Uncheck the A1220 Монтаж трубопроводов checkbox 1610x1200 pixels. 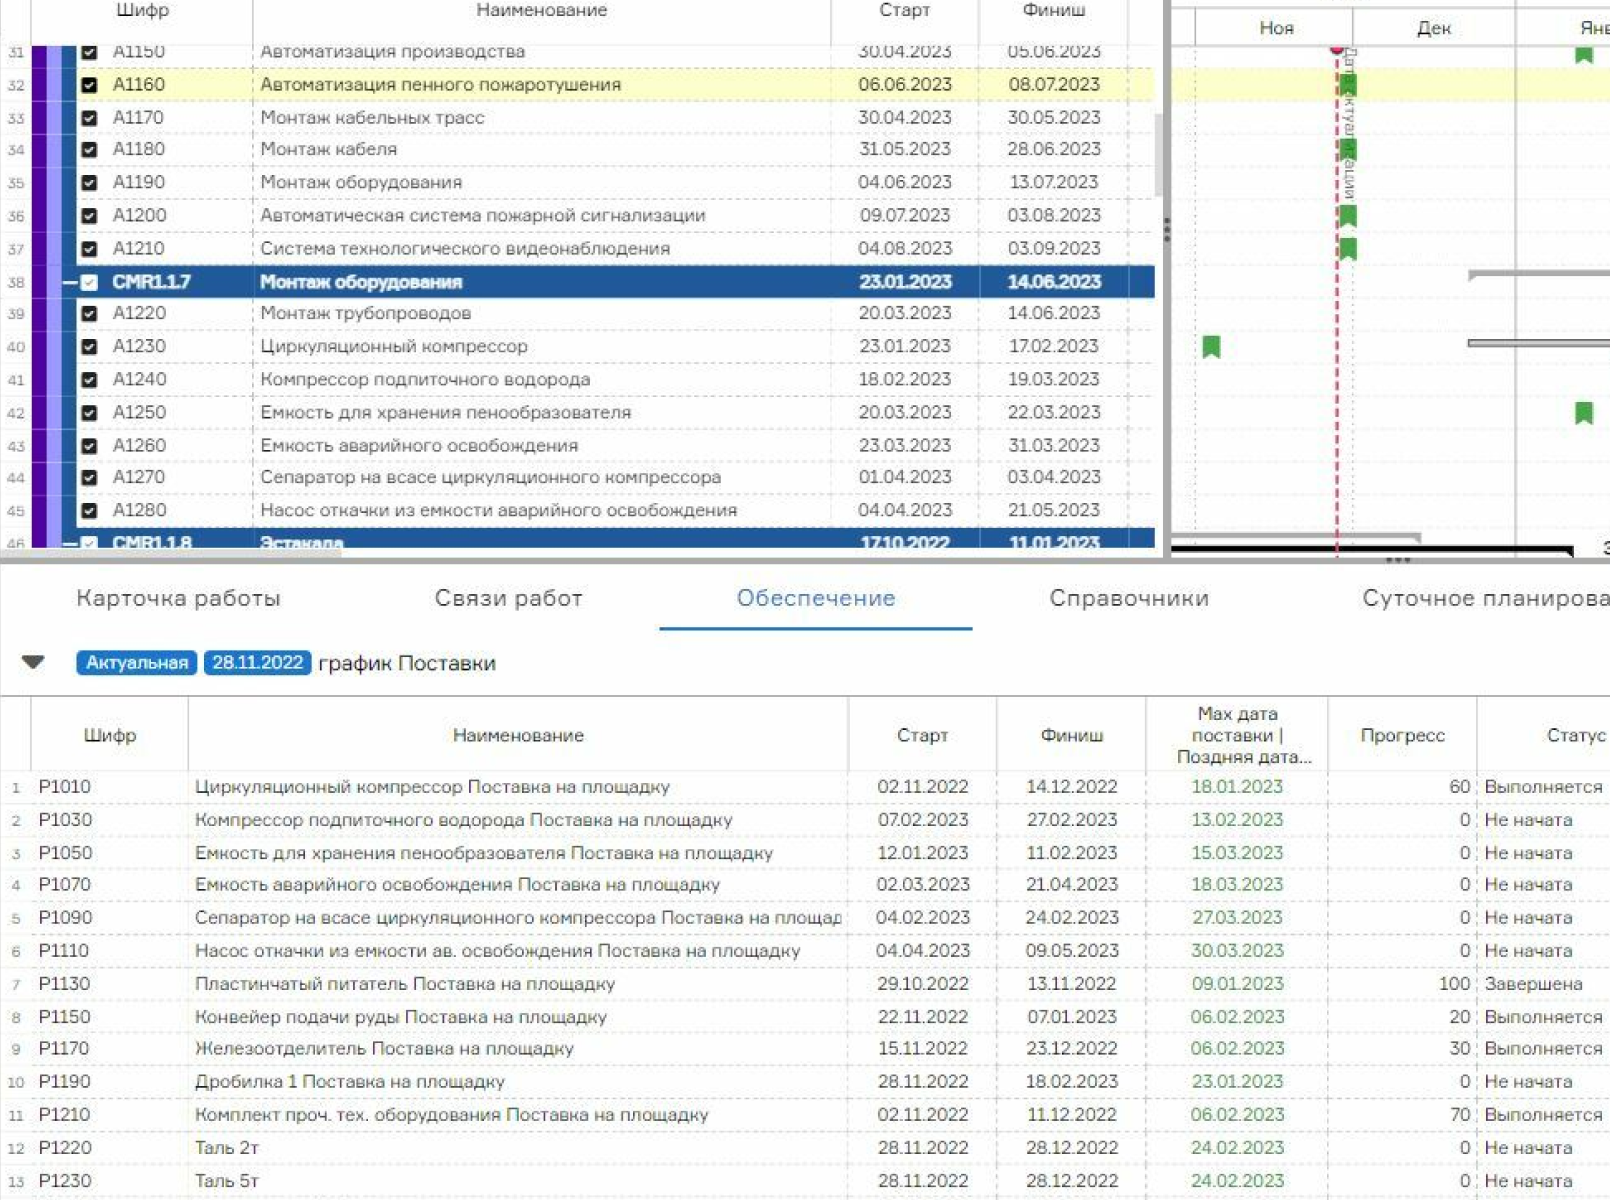pos(89,314)
